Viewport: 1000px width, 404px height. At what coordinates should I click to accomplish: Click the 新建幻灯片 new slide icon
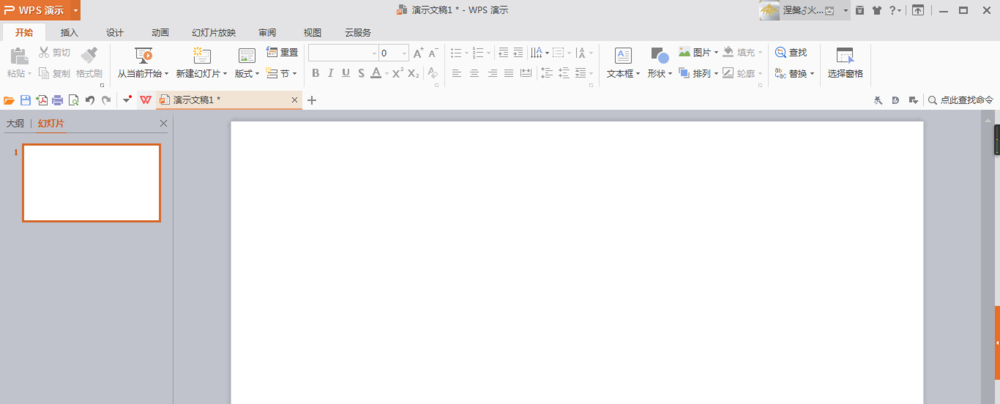[x=202, y=56]
